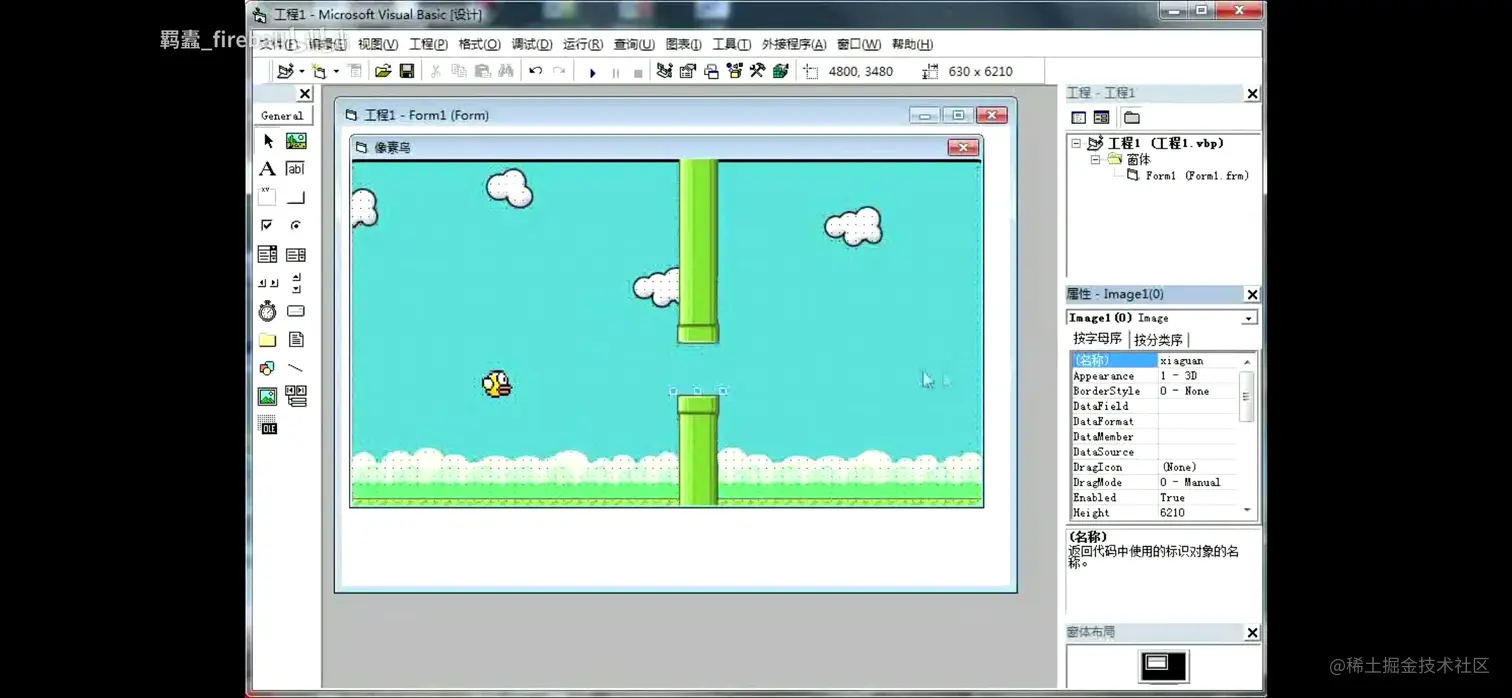Open the Properties Window toolbar icon
This screenshot has width=1512, height=698.
[688, 71]
